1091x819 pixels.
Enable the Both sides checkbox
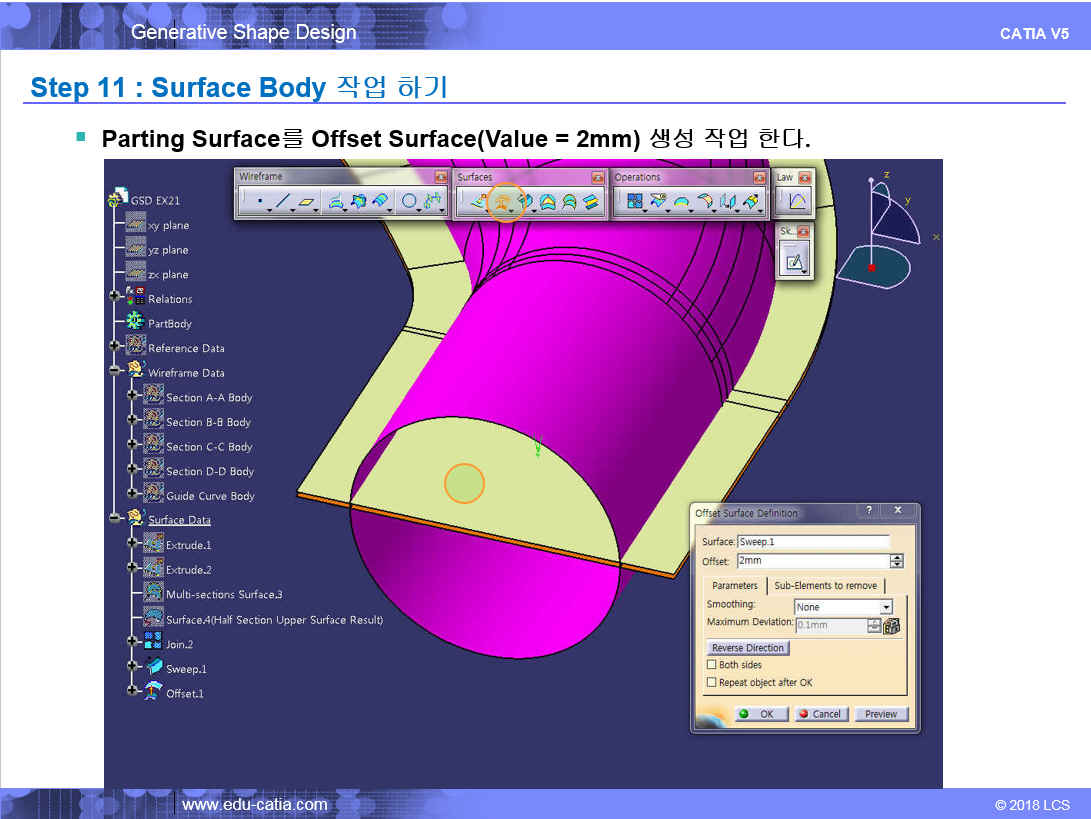[712, 665]
